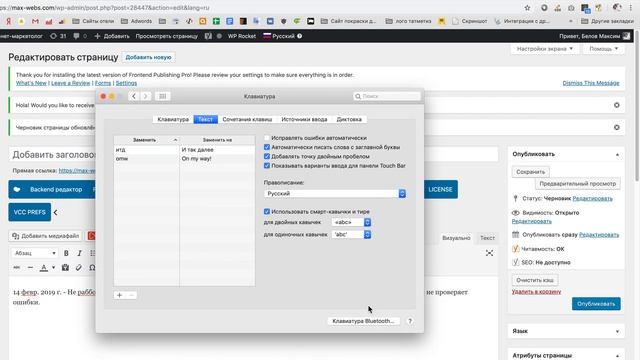
Task: Open the double quotes style dropdown
Action: click(351, 222)
